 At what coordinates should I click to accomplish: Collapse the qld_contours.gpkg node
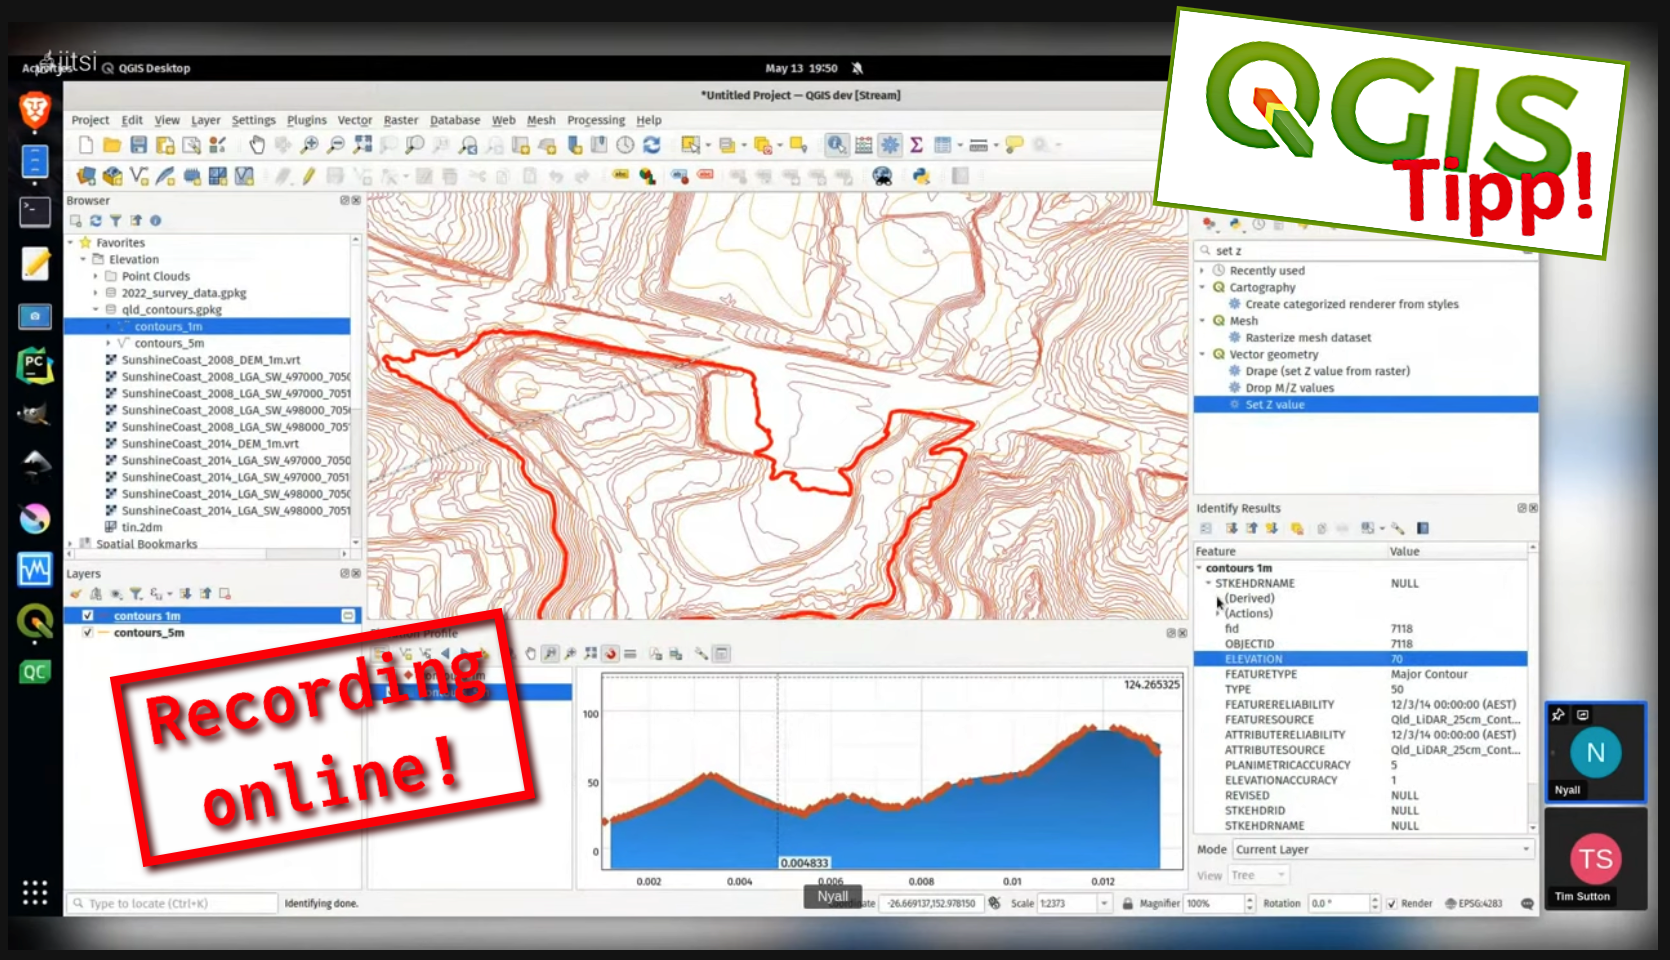pyautogui.click(x=96, y=310)
